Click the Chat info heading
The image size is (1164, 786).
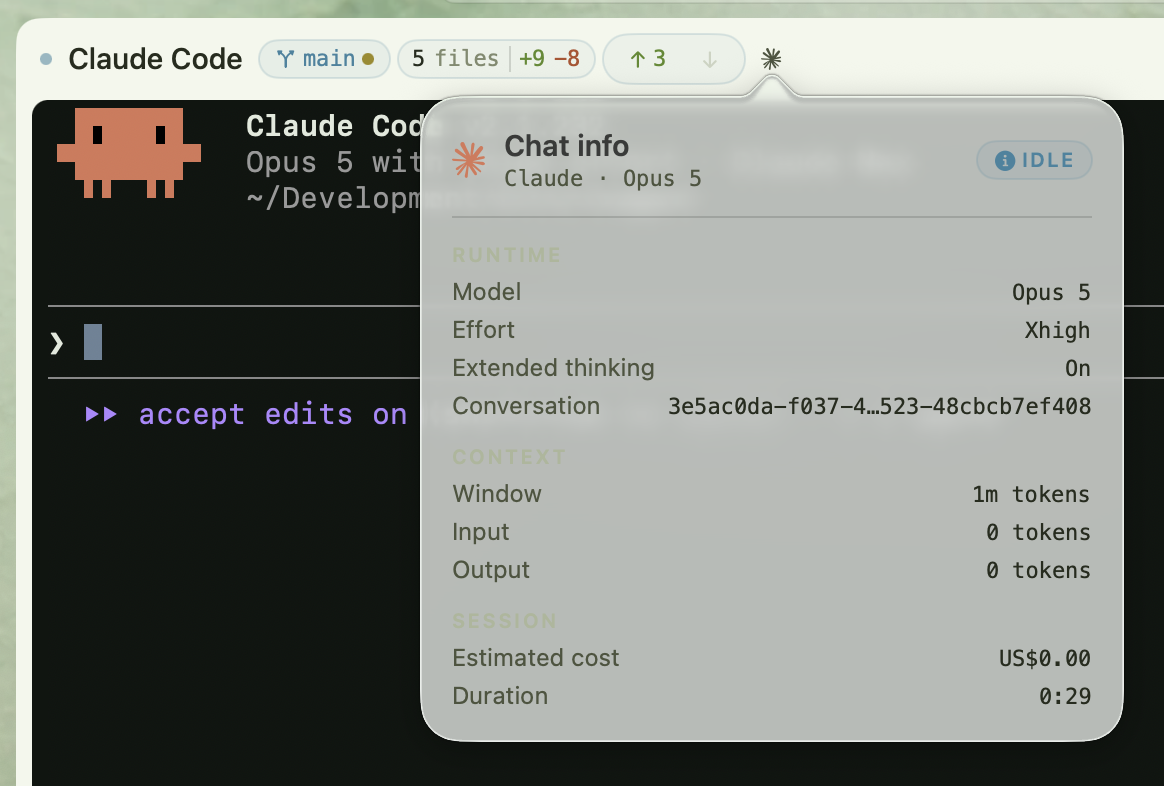(x=566, y=146)
